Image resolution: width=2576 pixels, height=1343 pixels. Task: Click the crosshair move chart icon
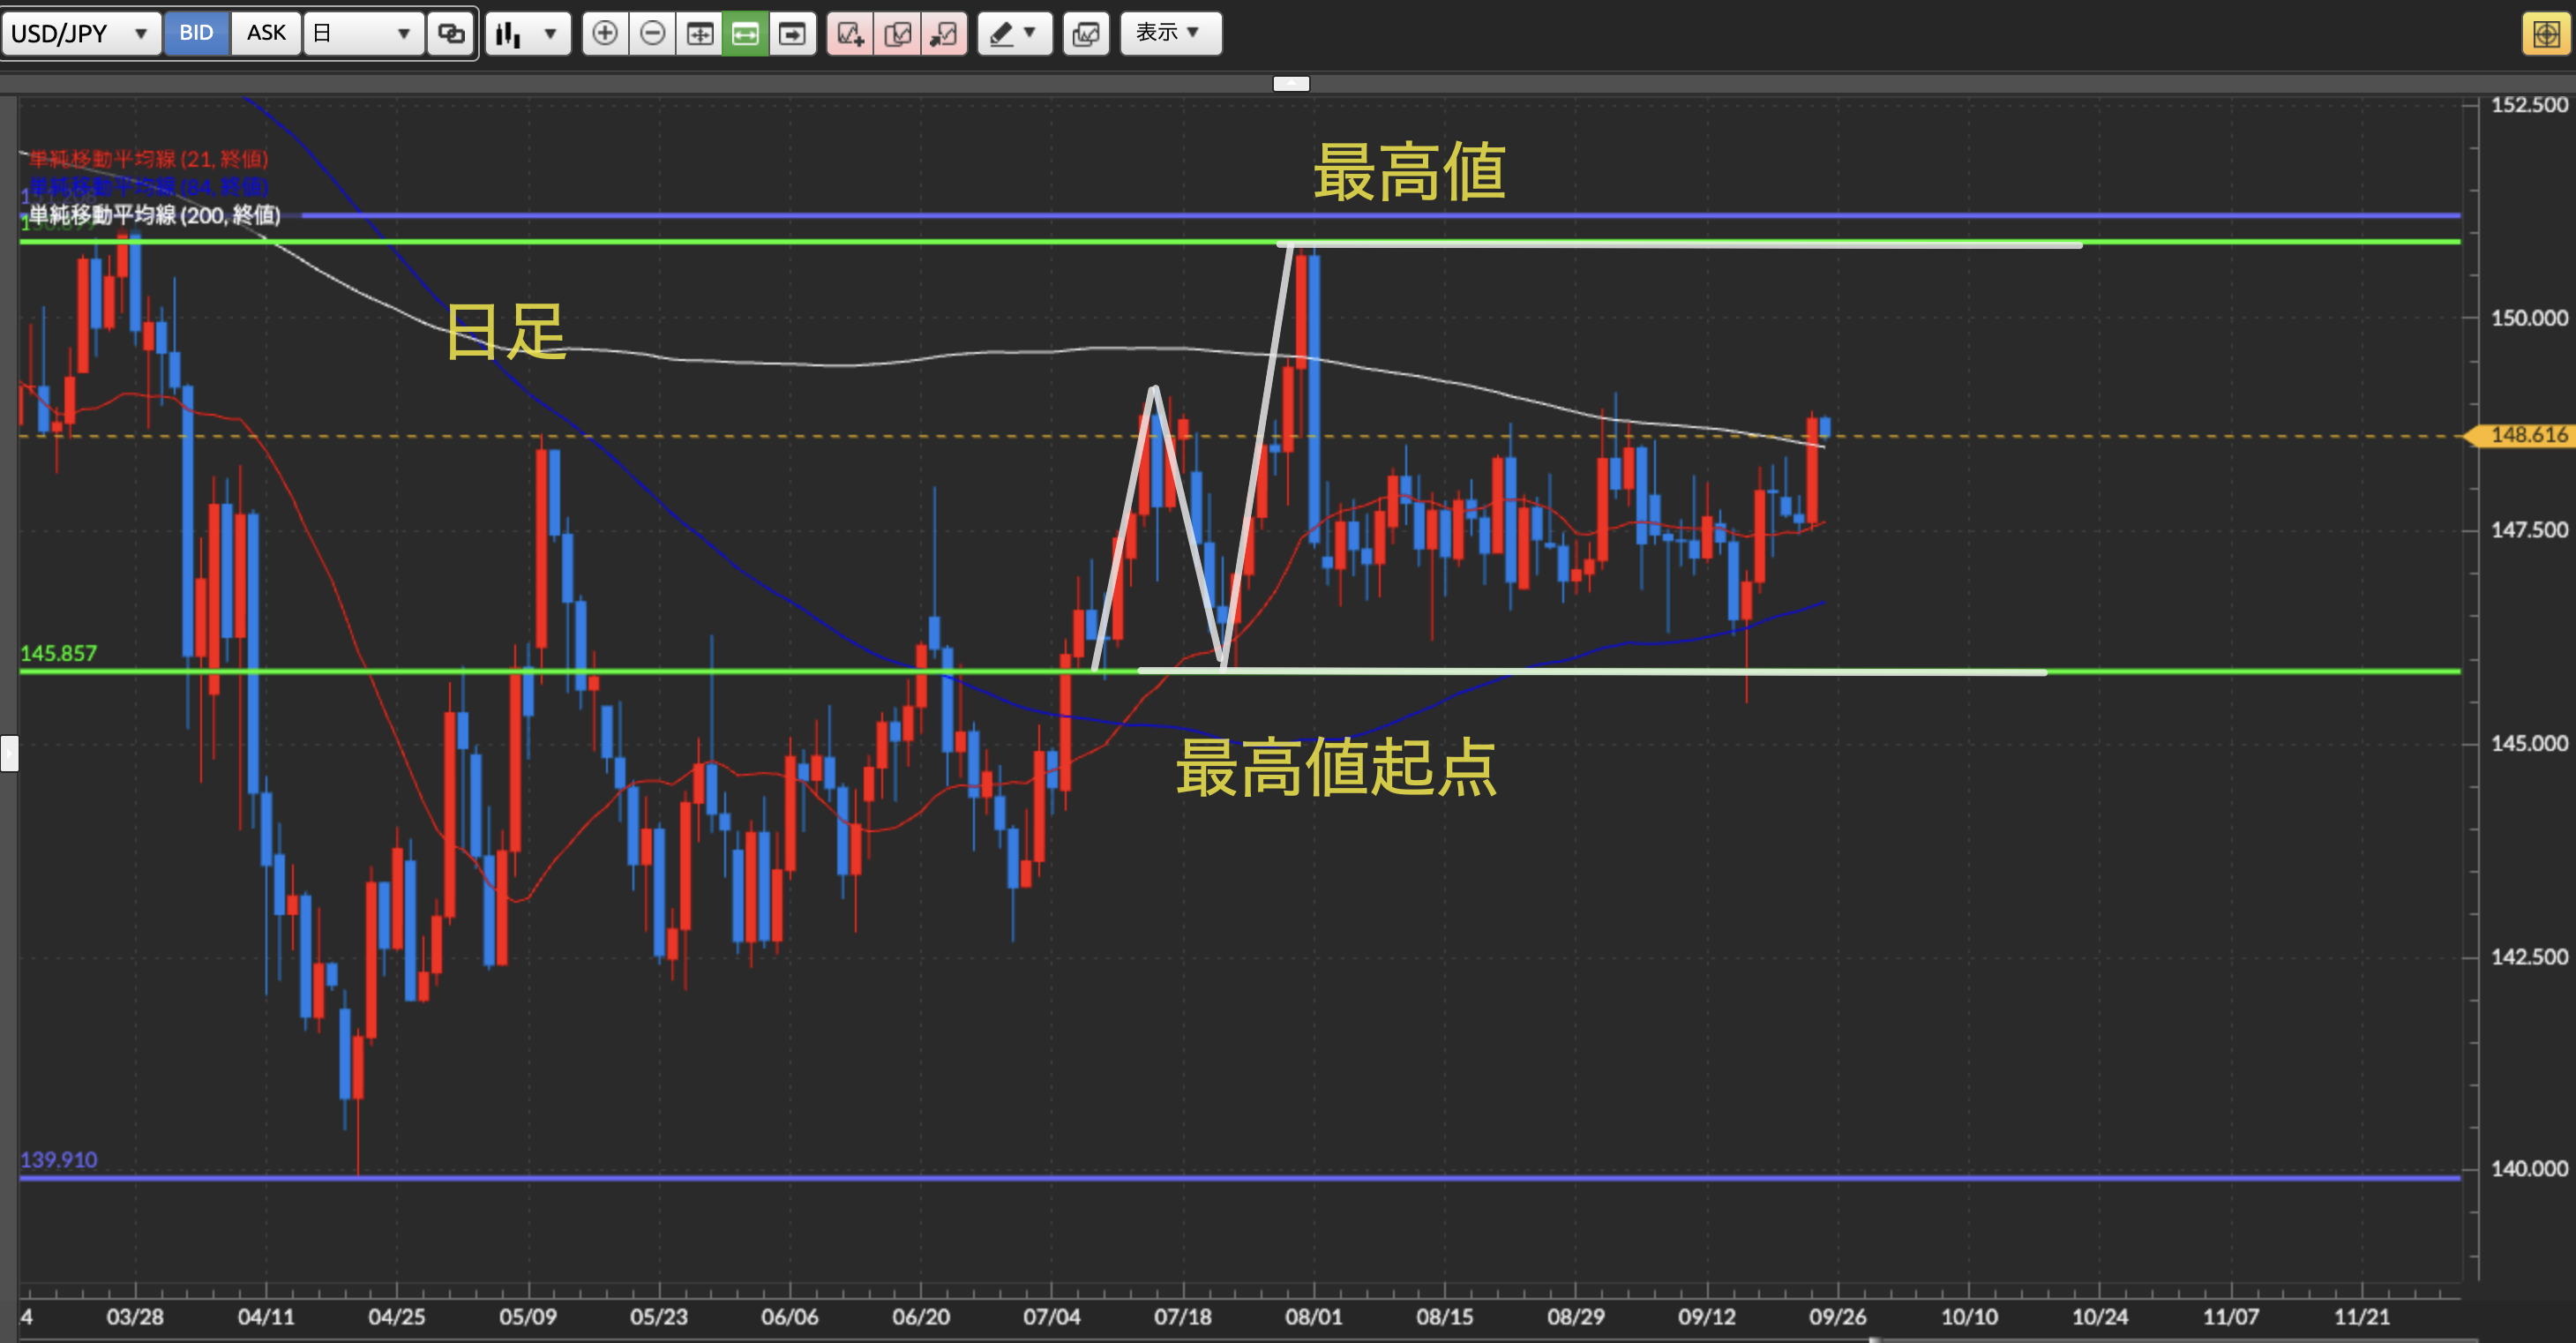[x=699, y=34]
